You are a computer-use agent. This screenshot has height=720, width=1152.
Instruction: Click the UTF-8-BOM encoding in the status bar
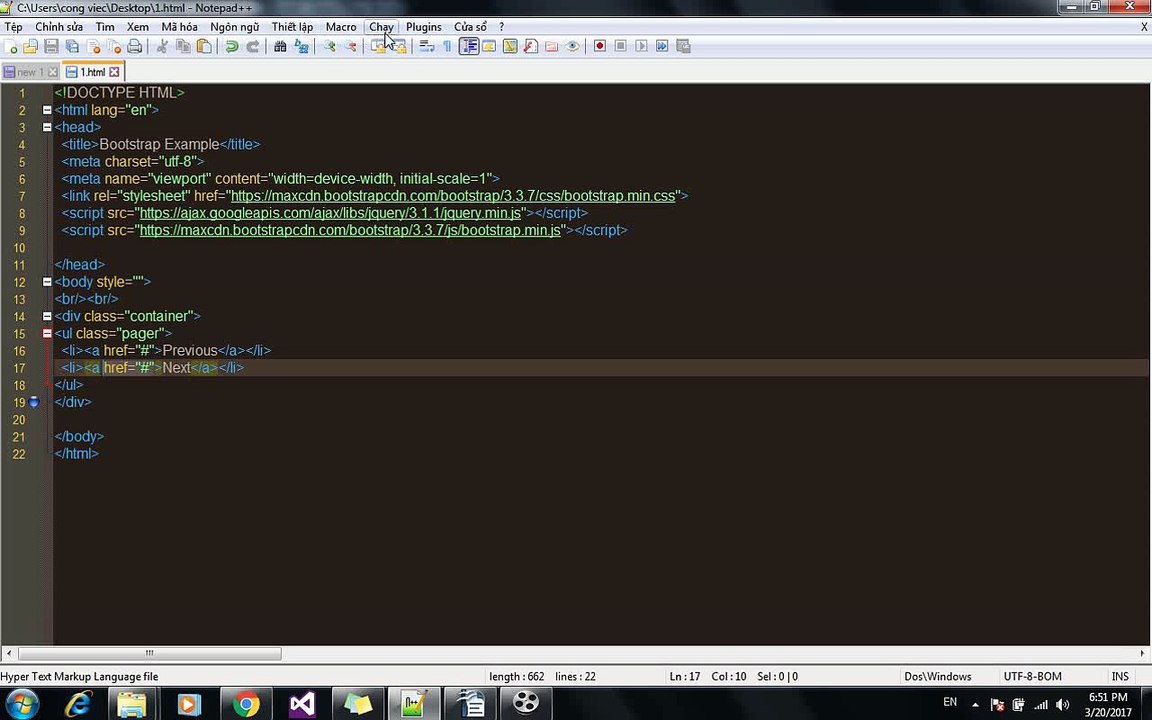[1032, 676]
